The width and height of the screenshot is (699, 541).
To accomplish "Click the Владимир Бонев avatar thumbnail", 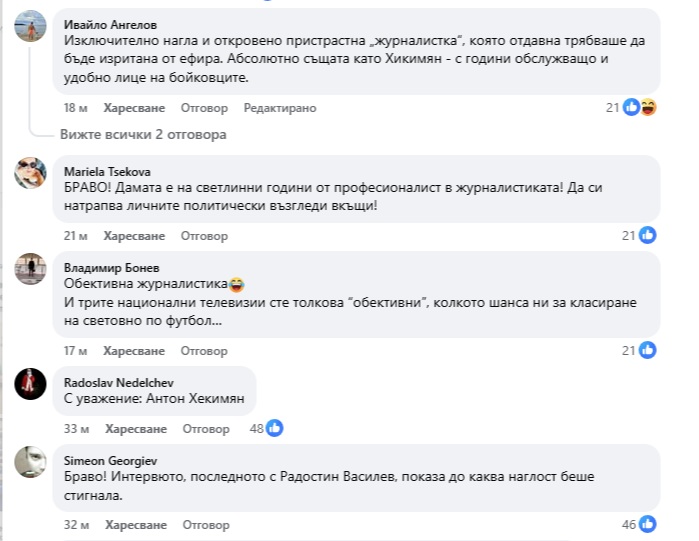I will click(x=30, y=268).
